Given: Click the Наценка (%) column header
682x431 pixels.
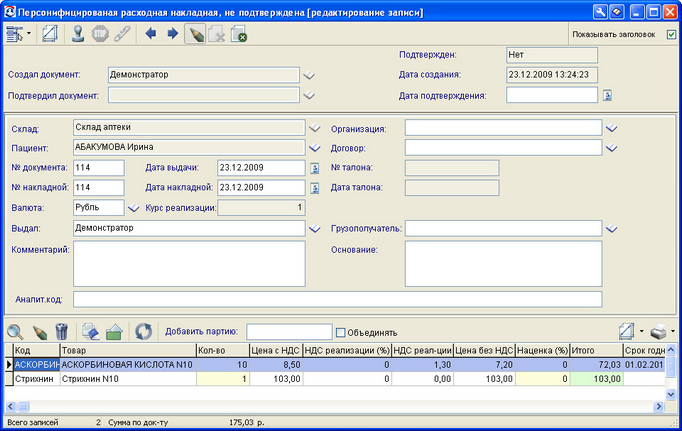Looking at the screenshot, I should point(542,351).
